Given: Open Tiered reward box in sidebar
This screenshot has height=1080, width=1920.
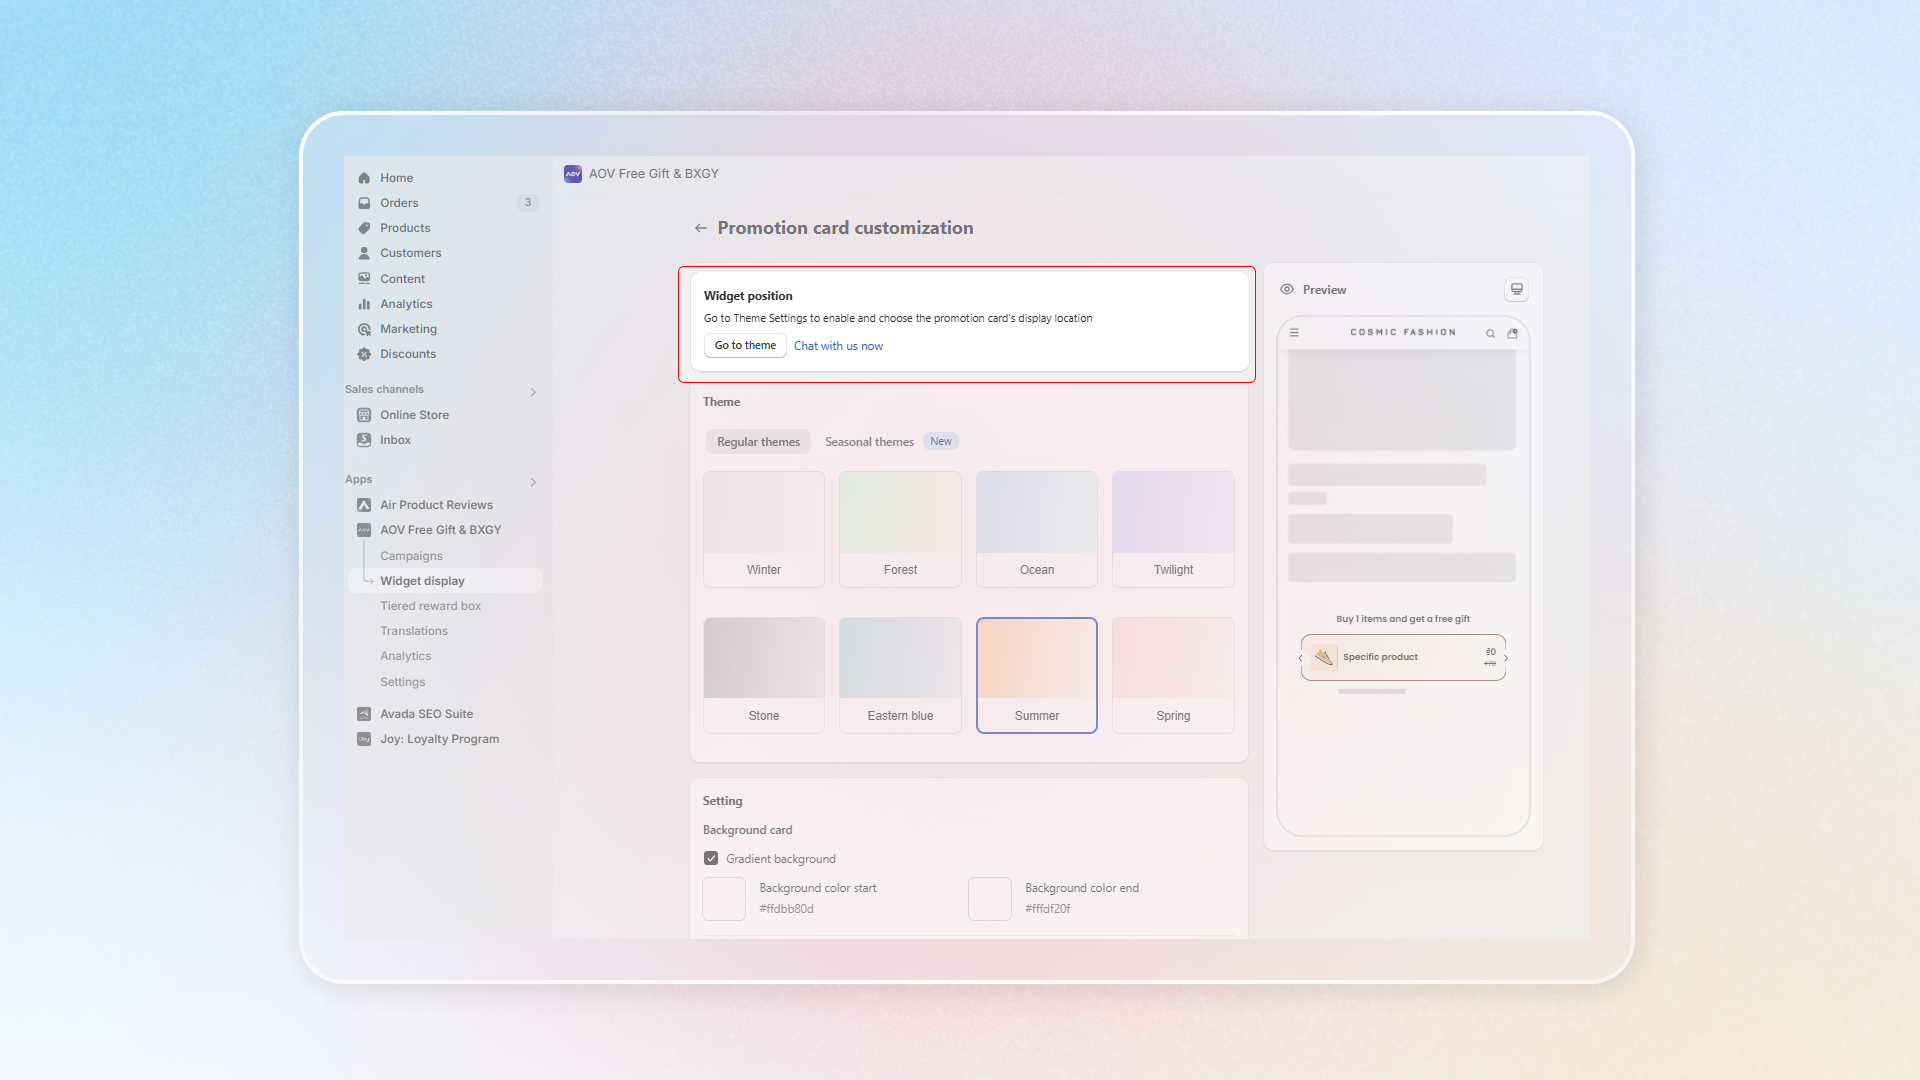Looking at the screenshot, I should tap(430, 606).
